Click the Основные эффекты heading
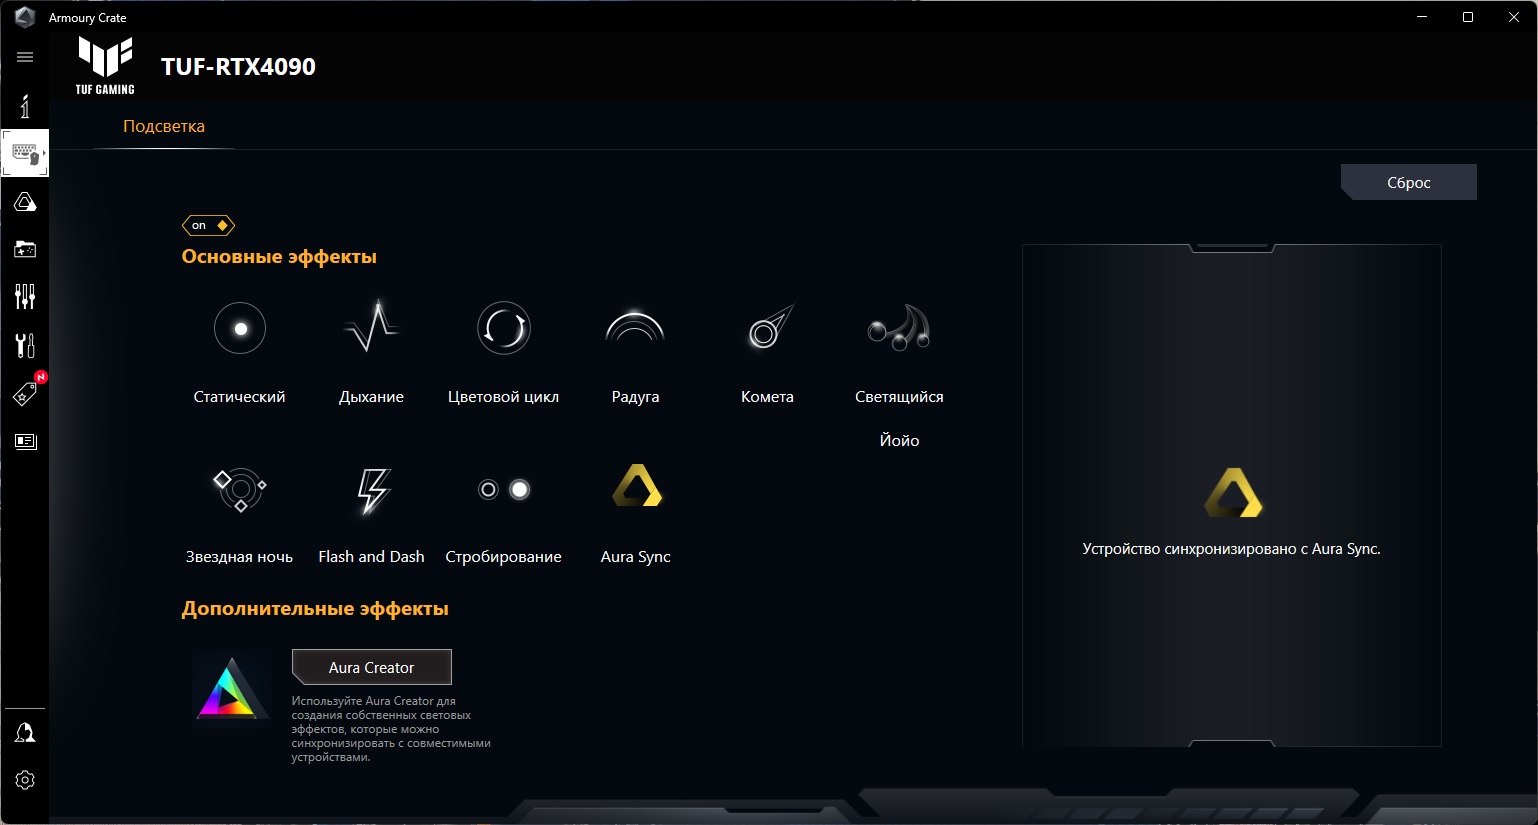1538x825 pixels. (x=279, y=256)
